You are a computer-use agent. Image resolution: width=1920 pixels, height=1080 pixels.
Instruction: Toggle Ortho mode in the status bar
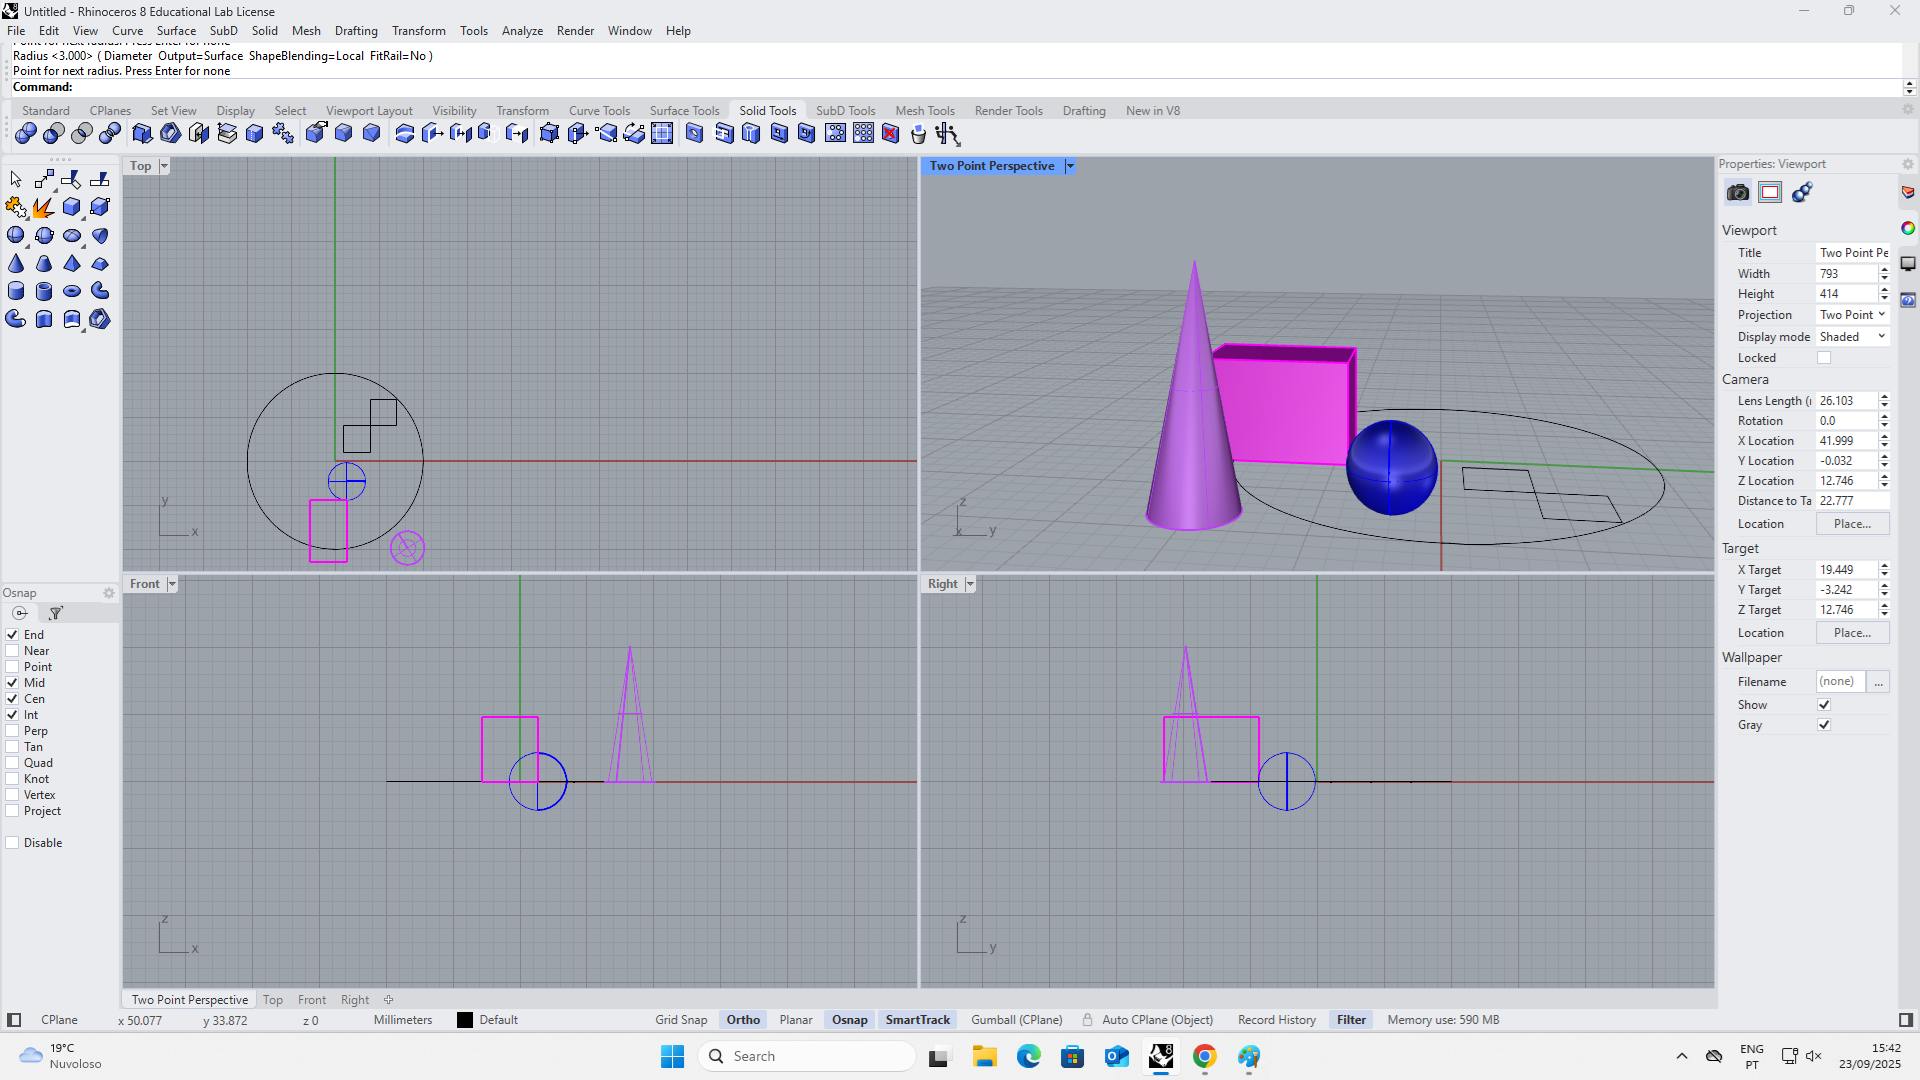coord(742,1019)
